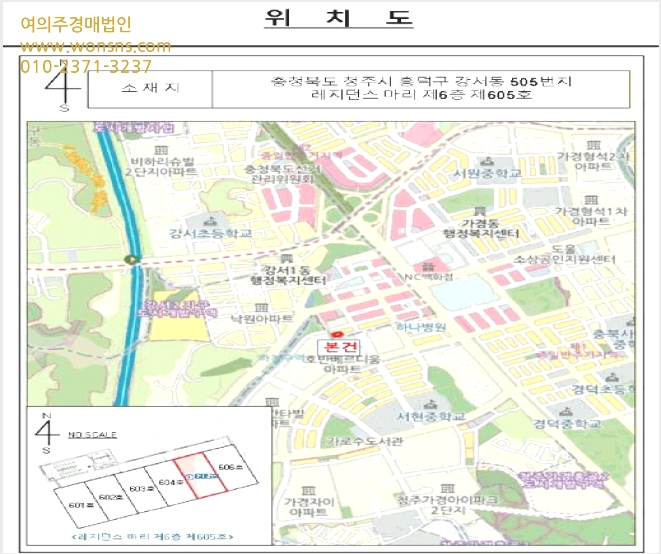Click the 가로수도서관 label
661x554 pixels.
click(365, 441)
